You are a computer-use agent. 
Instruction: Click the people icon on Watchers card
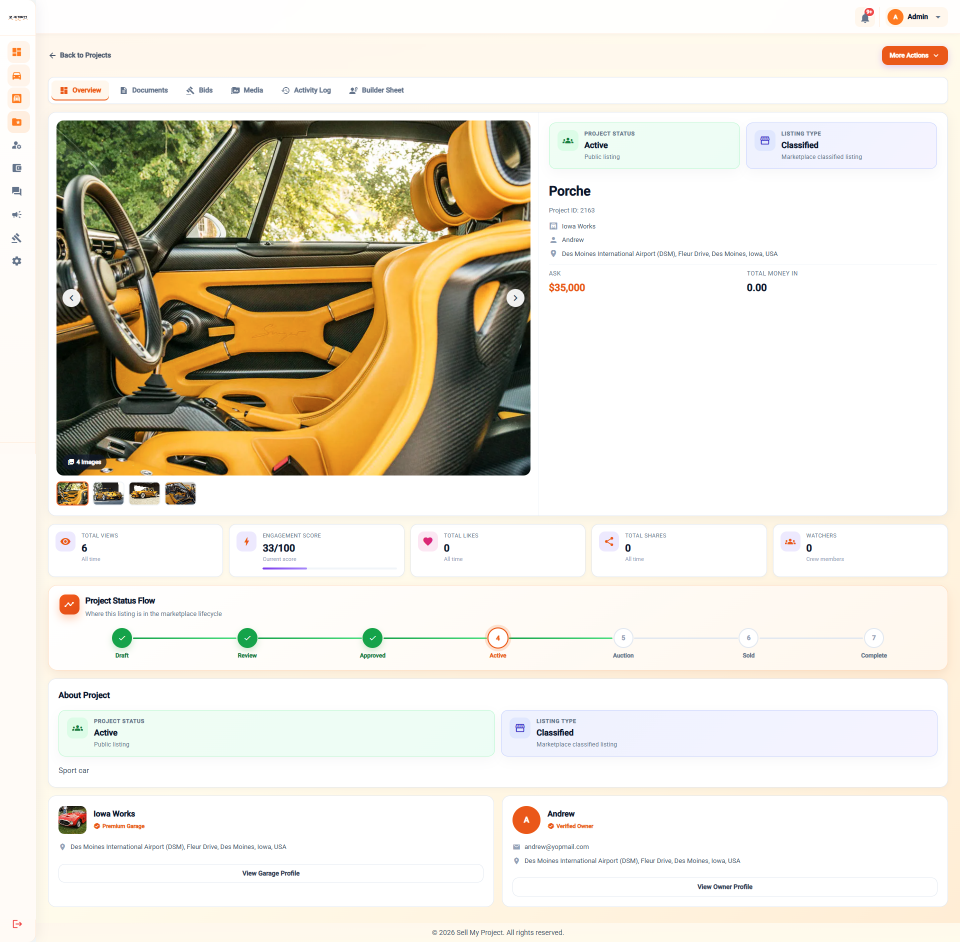(790, 541)
